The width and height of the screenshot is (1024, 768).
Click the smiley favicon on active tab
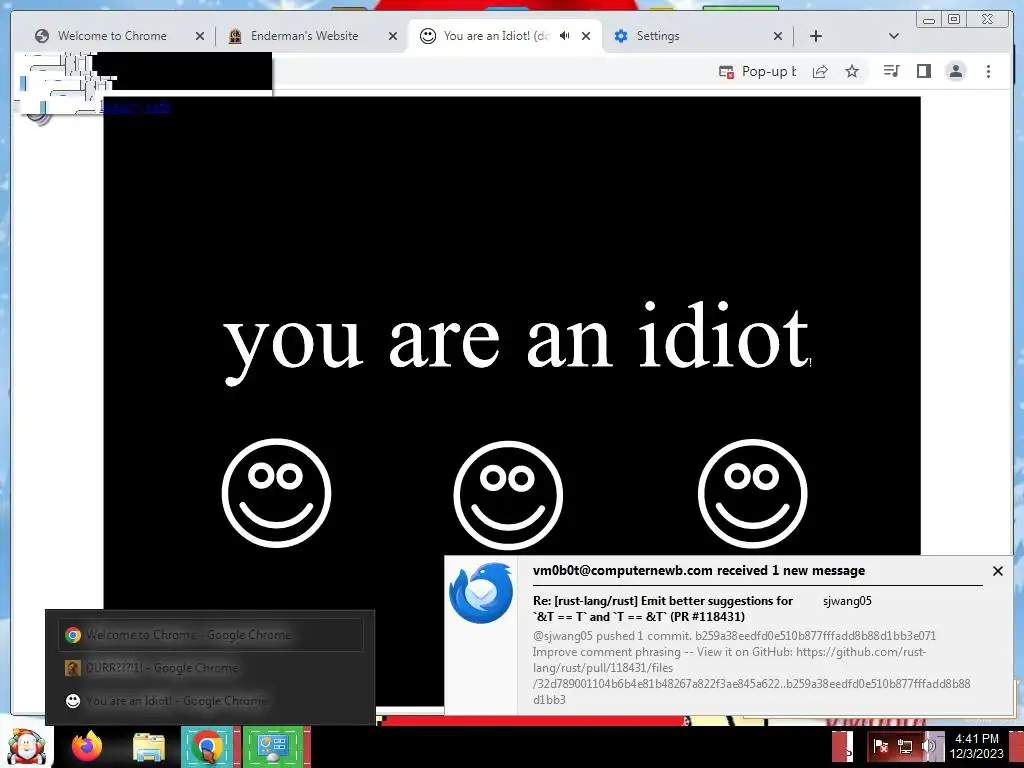coord(428,36)
